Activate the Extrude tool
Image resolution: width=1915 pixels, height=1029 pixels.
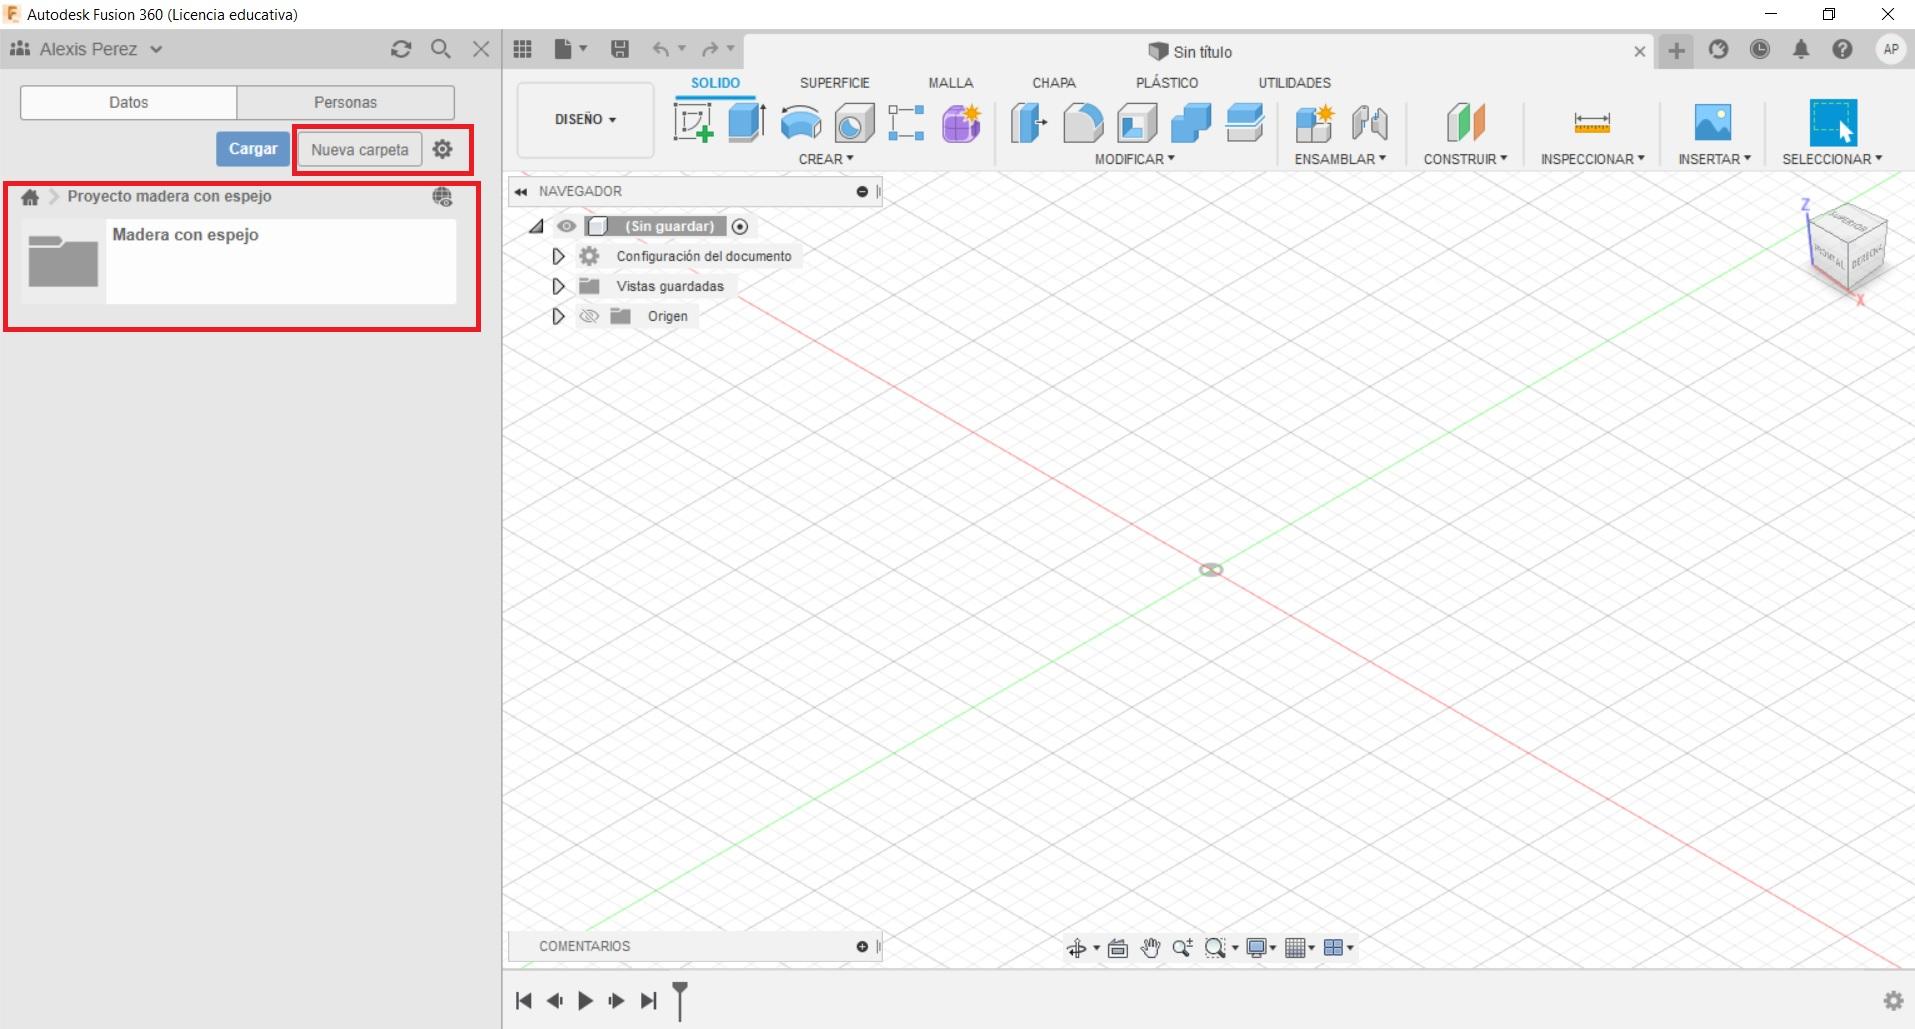746,123
